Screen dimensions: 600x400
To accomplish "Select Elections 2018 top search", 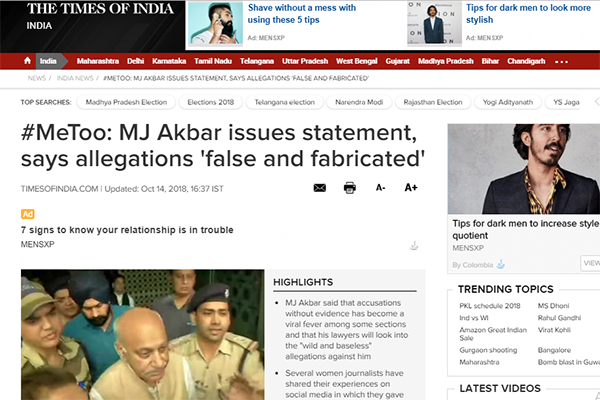I will [210, 102].
